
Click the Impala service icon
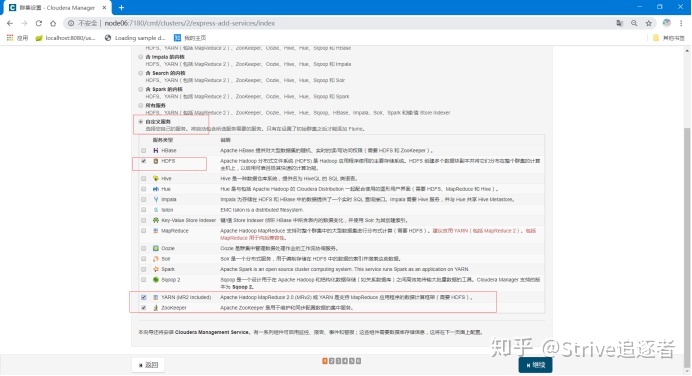[155, 199]
